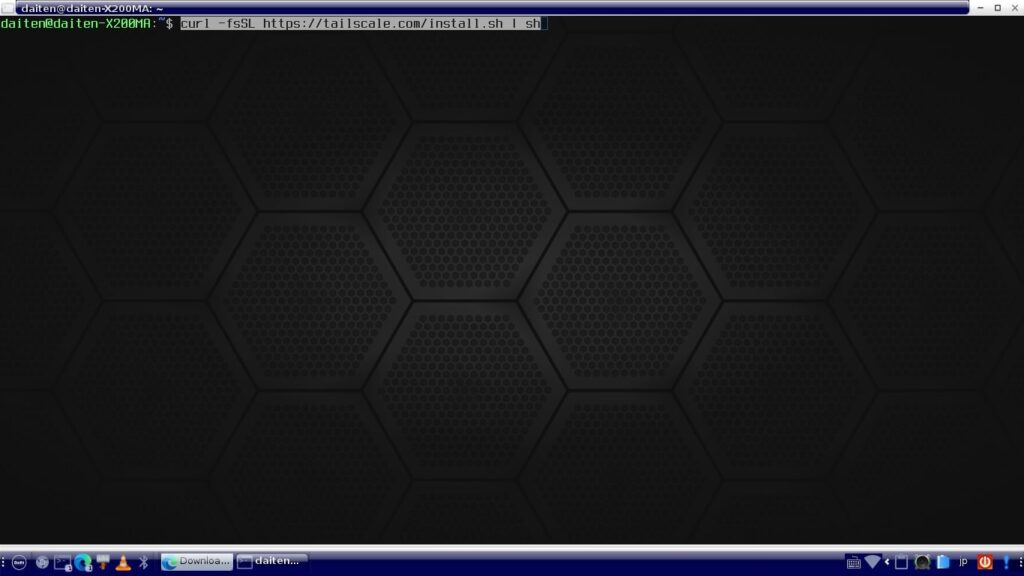The image size is (1024, 576).
Task: Click the highlighted curl command text
Action: (360, 23)
